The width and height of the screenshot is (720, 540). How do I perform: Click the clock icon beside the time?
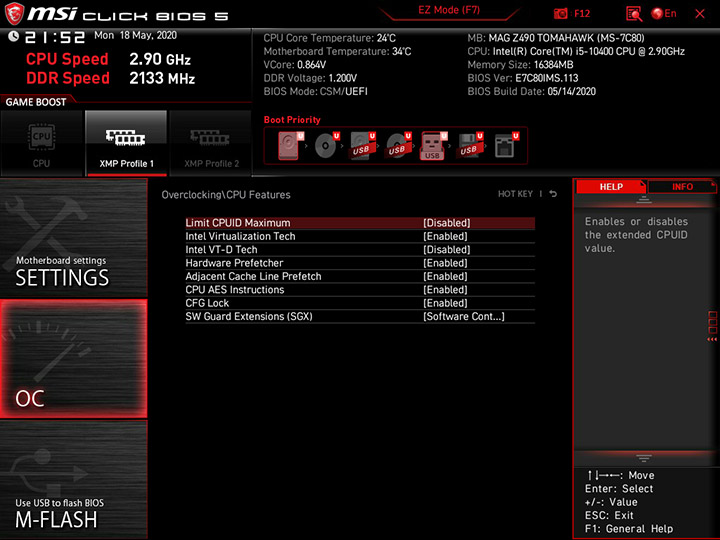14,36
